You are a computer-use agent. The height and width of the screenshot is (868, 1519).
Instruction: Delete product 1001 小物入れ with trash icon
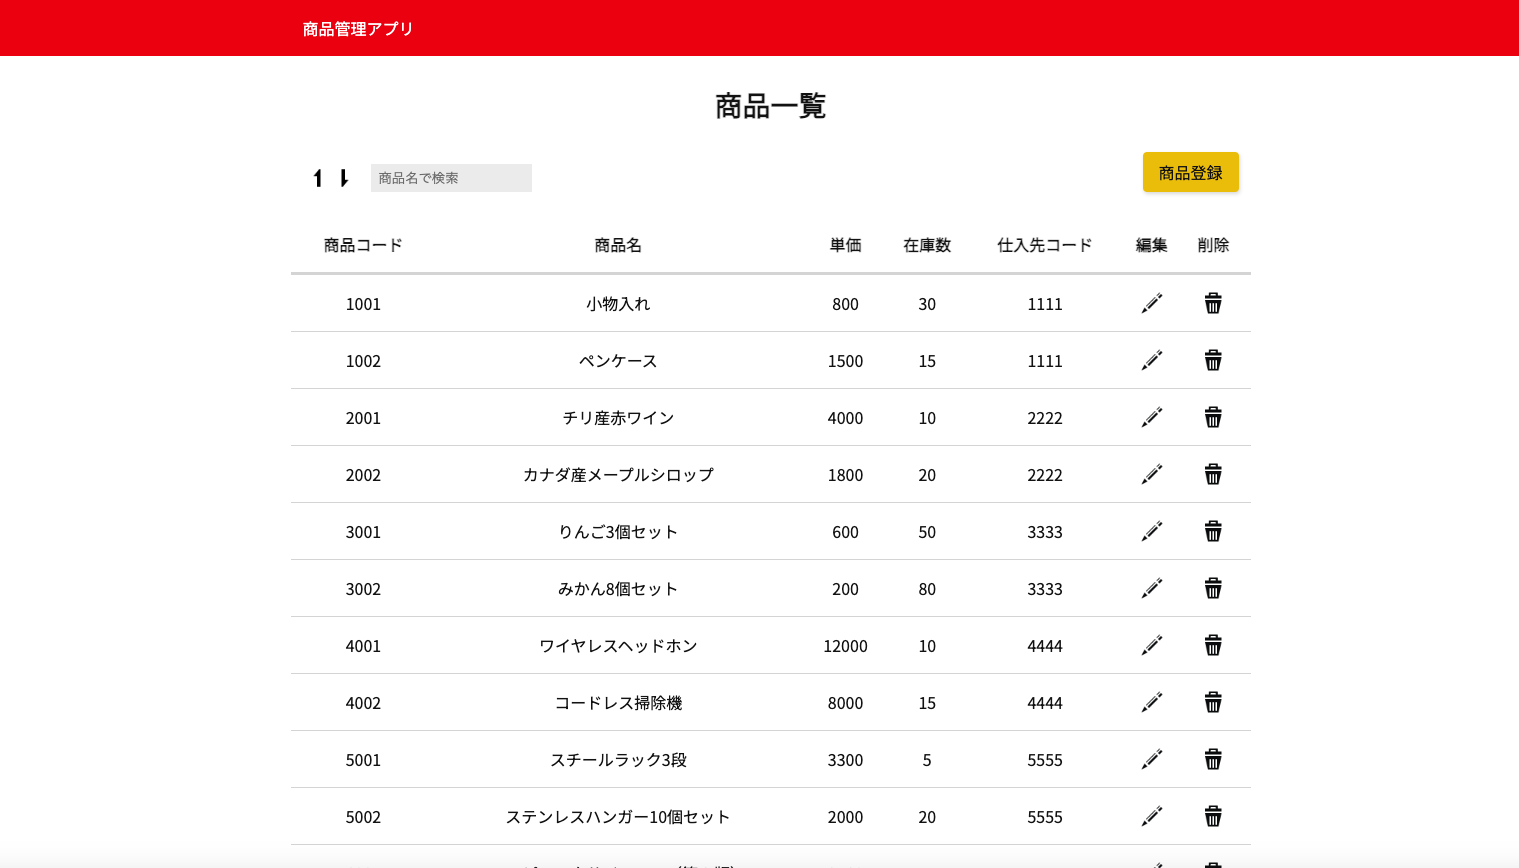pos(1213,303)
